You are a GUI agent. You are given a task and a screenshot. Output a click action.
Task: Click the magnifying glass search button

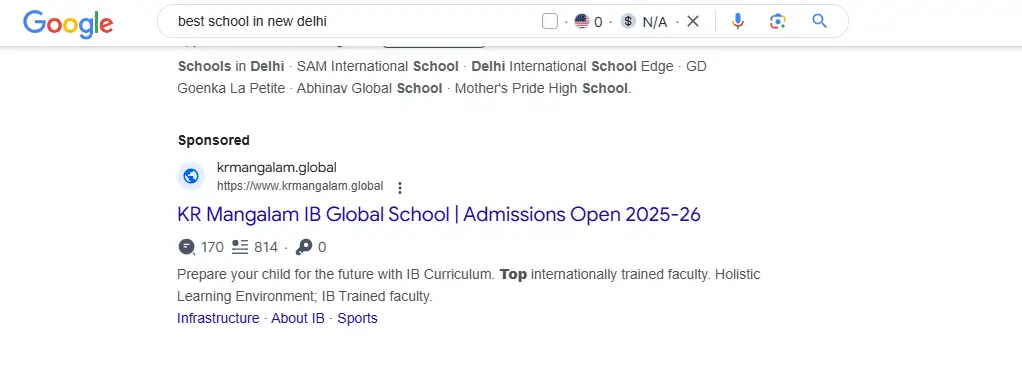tap(819, 21)
